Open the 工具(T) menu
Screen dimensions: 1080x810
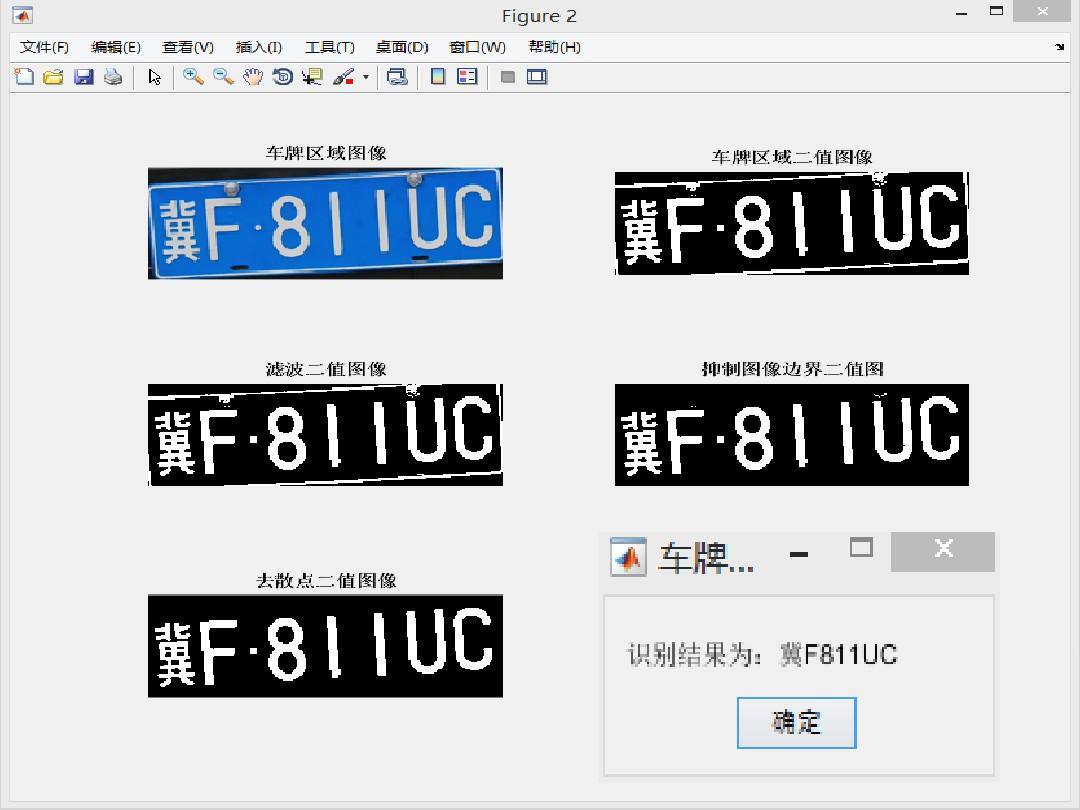pos(329,47)
